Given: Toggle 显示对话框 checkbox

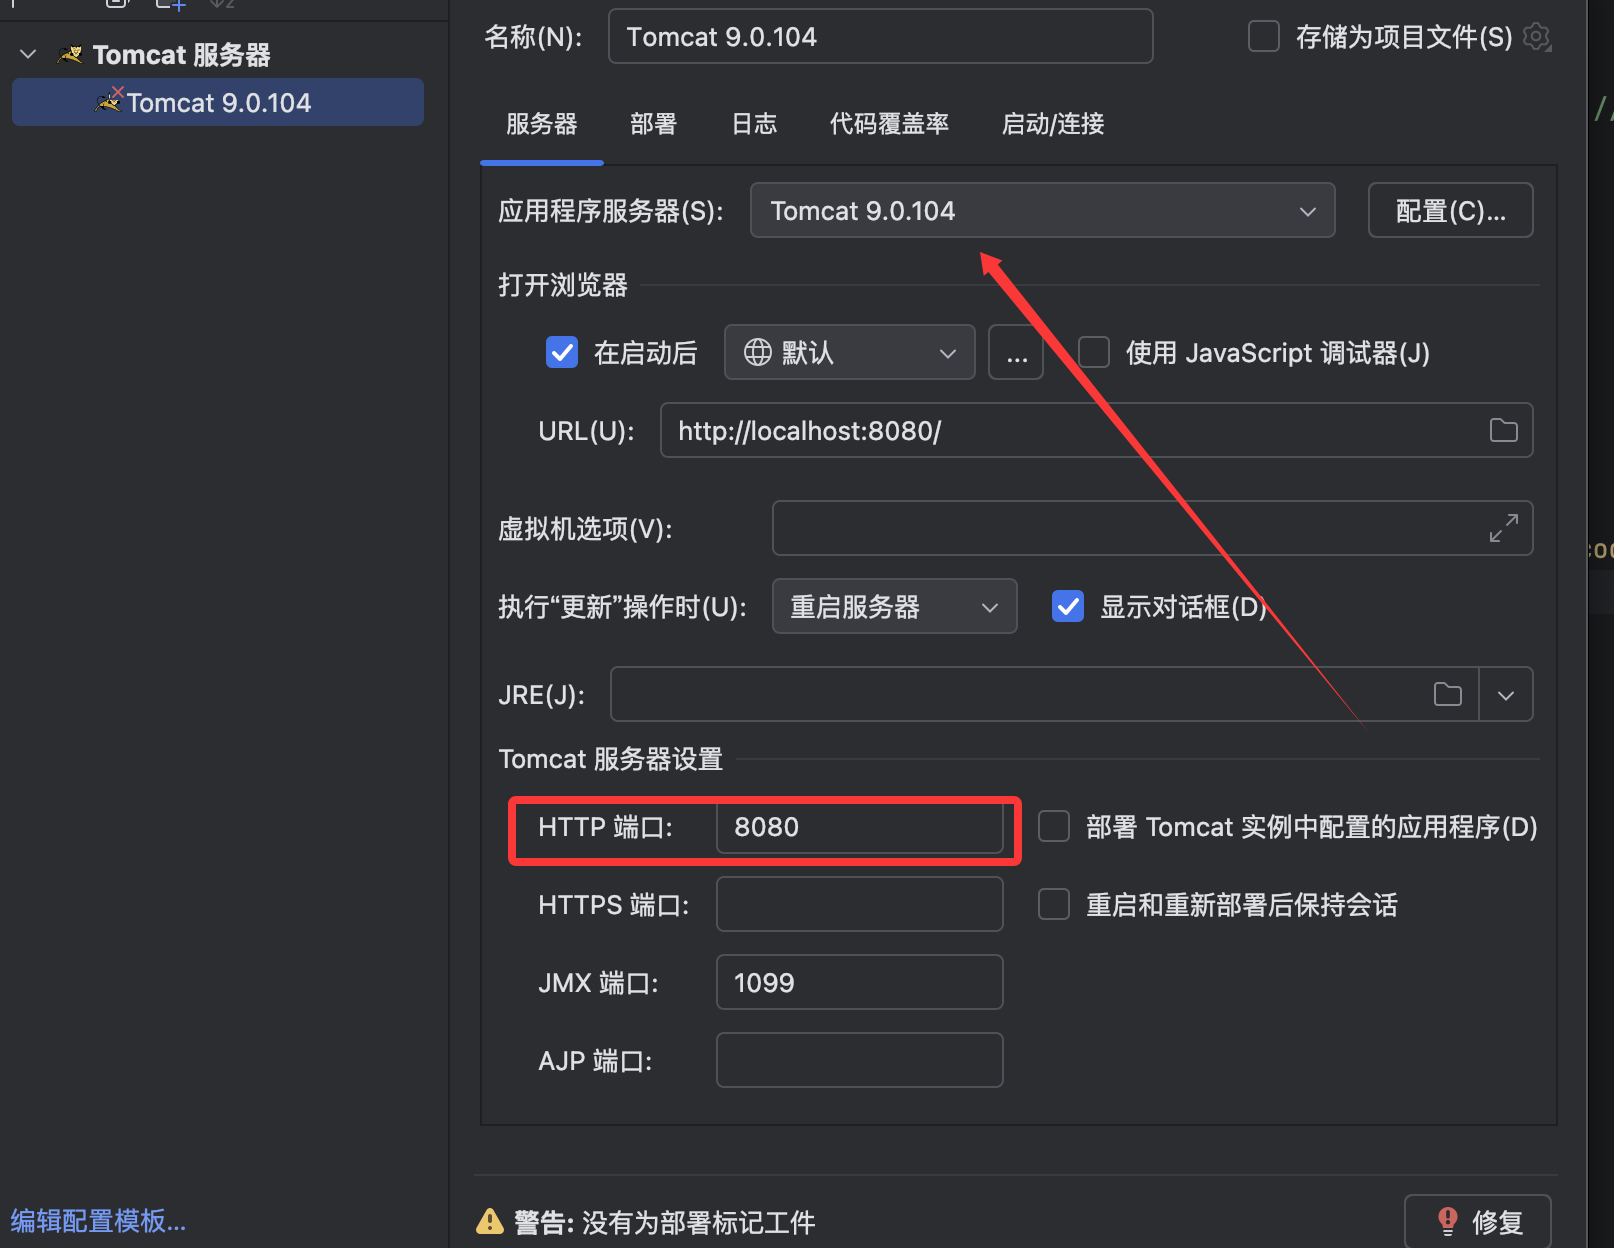Looking at the screenshot, I should [1068, 606].
